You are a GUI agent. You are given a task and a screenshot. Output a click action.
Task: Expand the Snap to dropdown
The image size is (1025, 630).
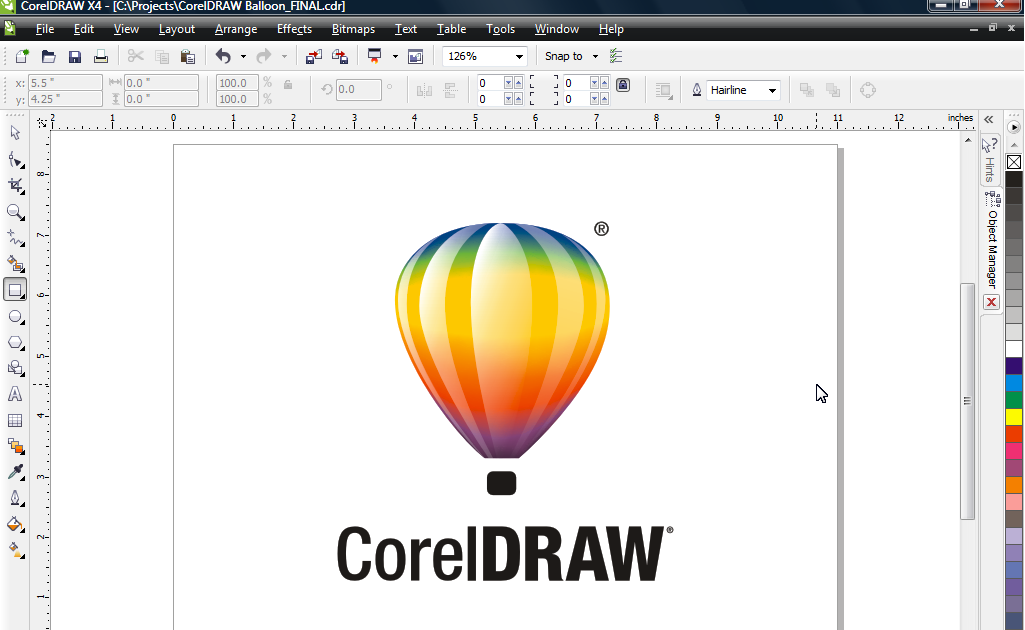pos(595,57)
